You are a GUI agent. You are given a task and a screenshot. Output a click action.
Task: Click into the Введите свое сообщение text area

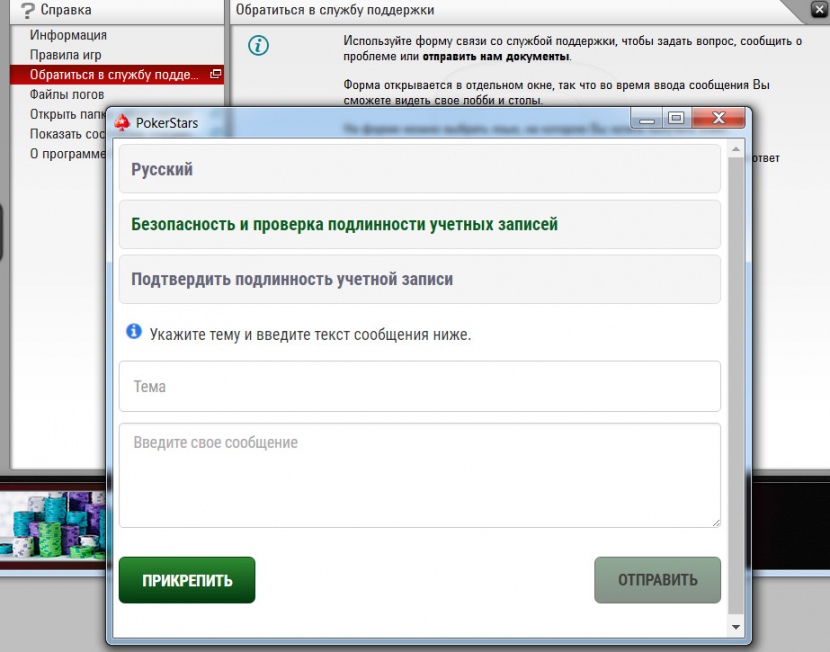tap(420, 475)
